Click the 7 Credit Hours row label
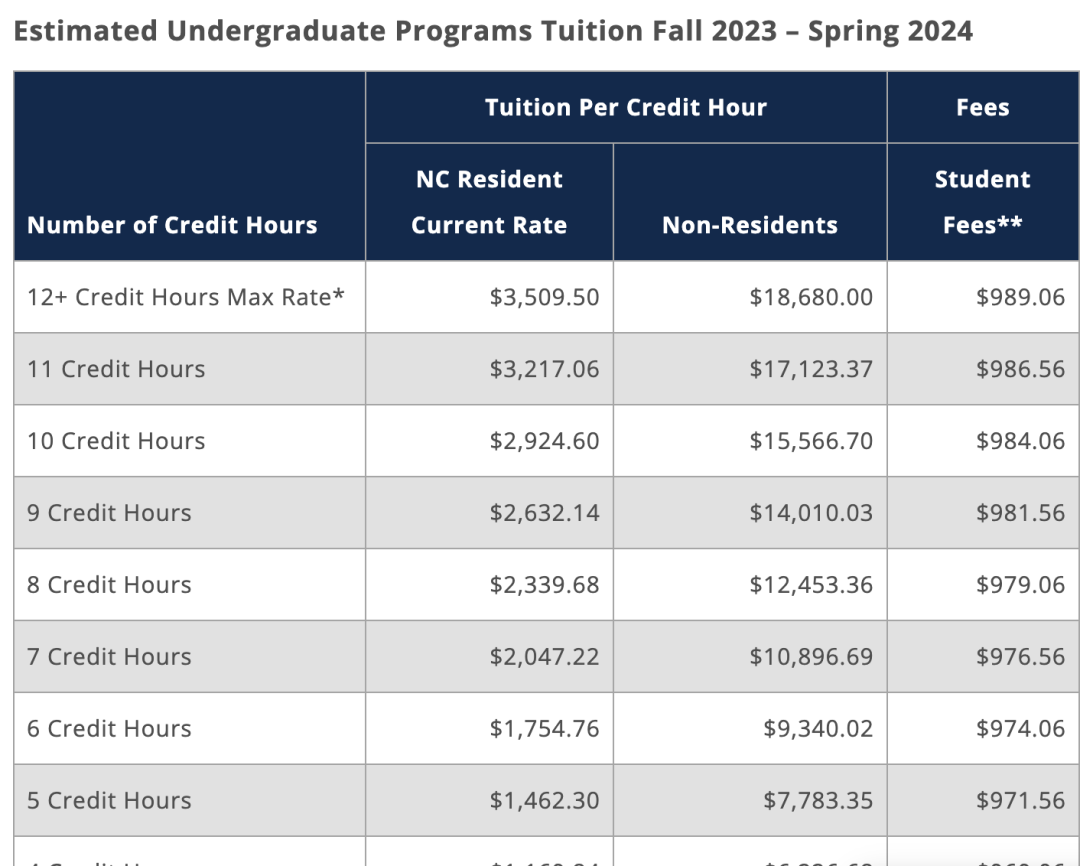Screen dimensions: 1080x866 click(x=109, y=657)
